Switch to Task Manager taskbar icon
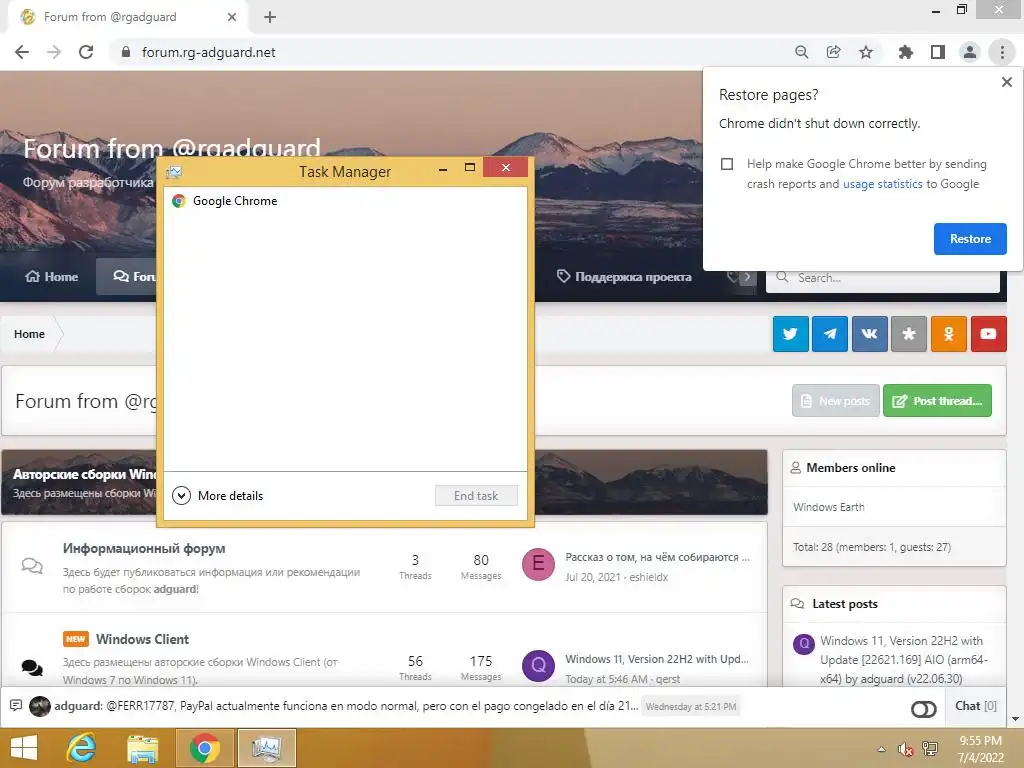The height and width of the screenshot is (768, 1024). tap(266, 748)
